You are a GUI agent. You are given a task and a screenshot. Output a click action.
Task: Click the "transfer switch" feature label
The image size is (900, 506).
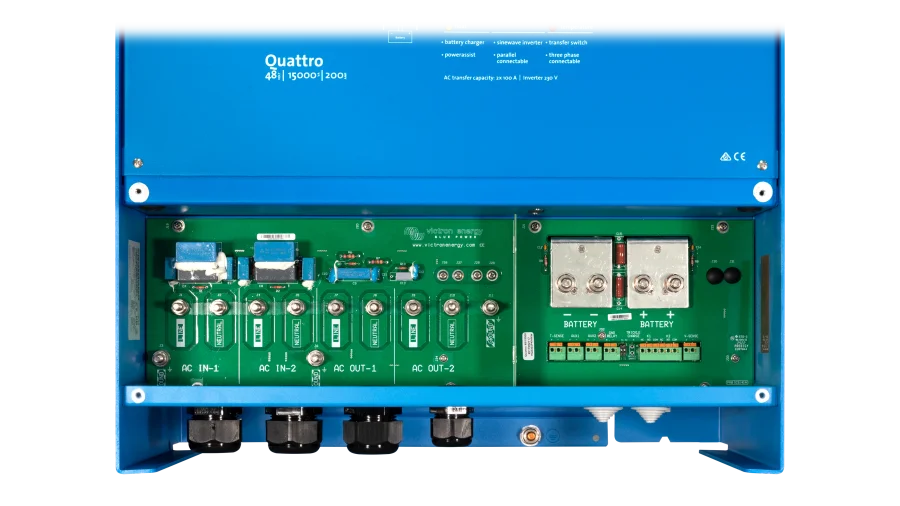tap(568, 42)
